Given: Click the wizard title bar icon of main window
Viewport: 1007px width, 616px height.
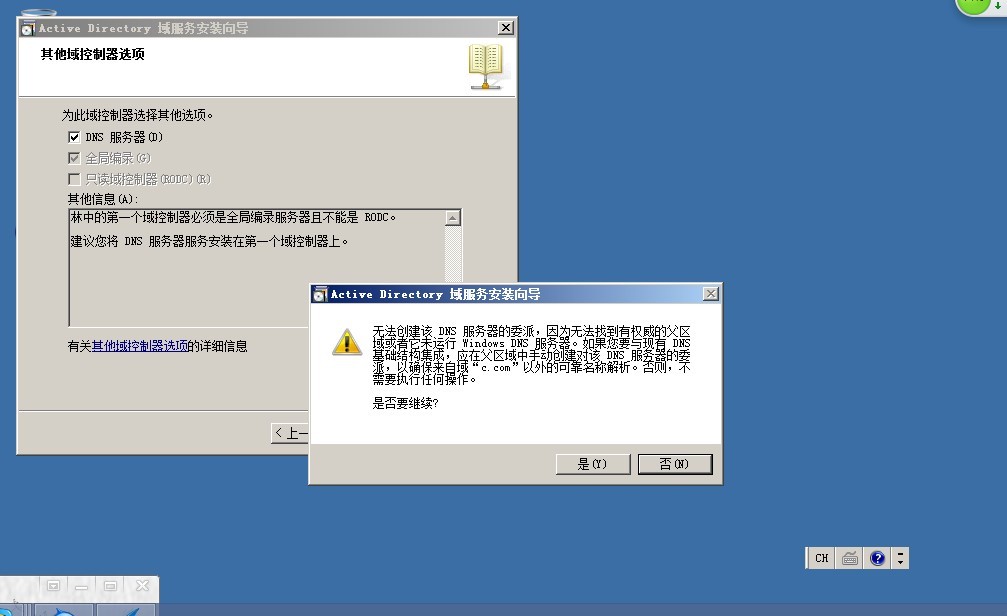Looking at the screenshot, I should (x=28, y=28).
